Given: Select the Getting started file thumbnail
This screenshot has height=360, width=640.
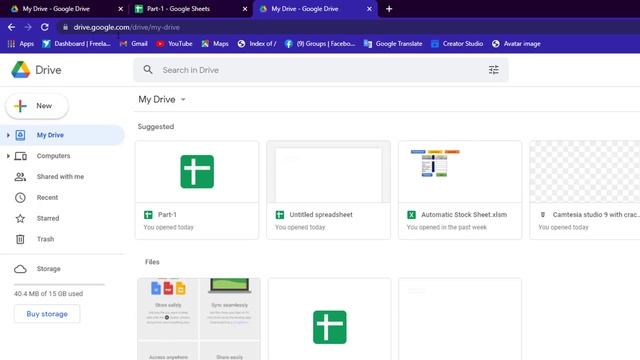Looking at the screenshot, I should click(x=199, y=319).
